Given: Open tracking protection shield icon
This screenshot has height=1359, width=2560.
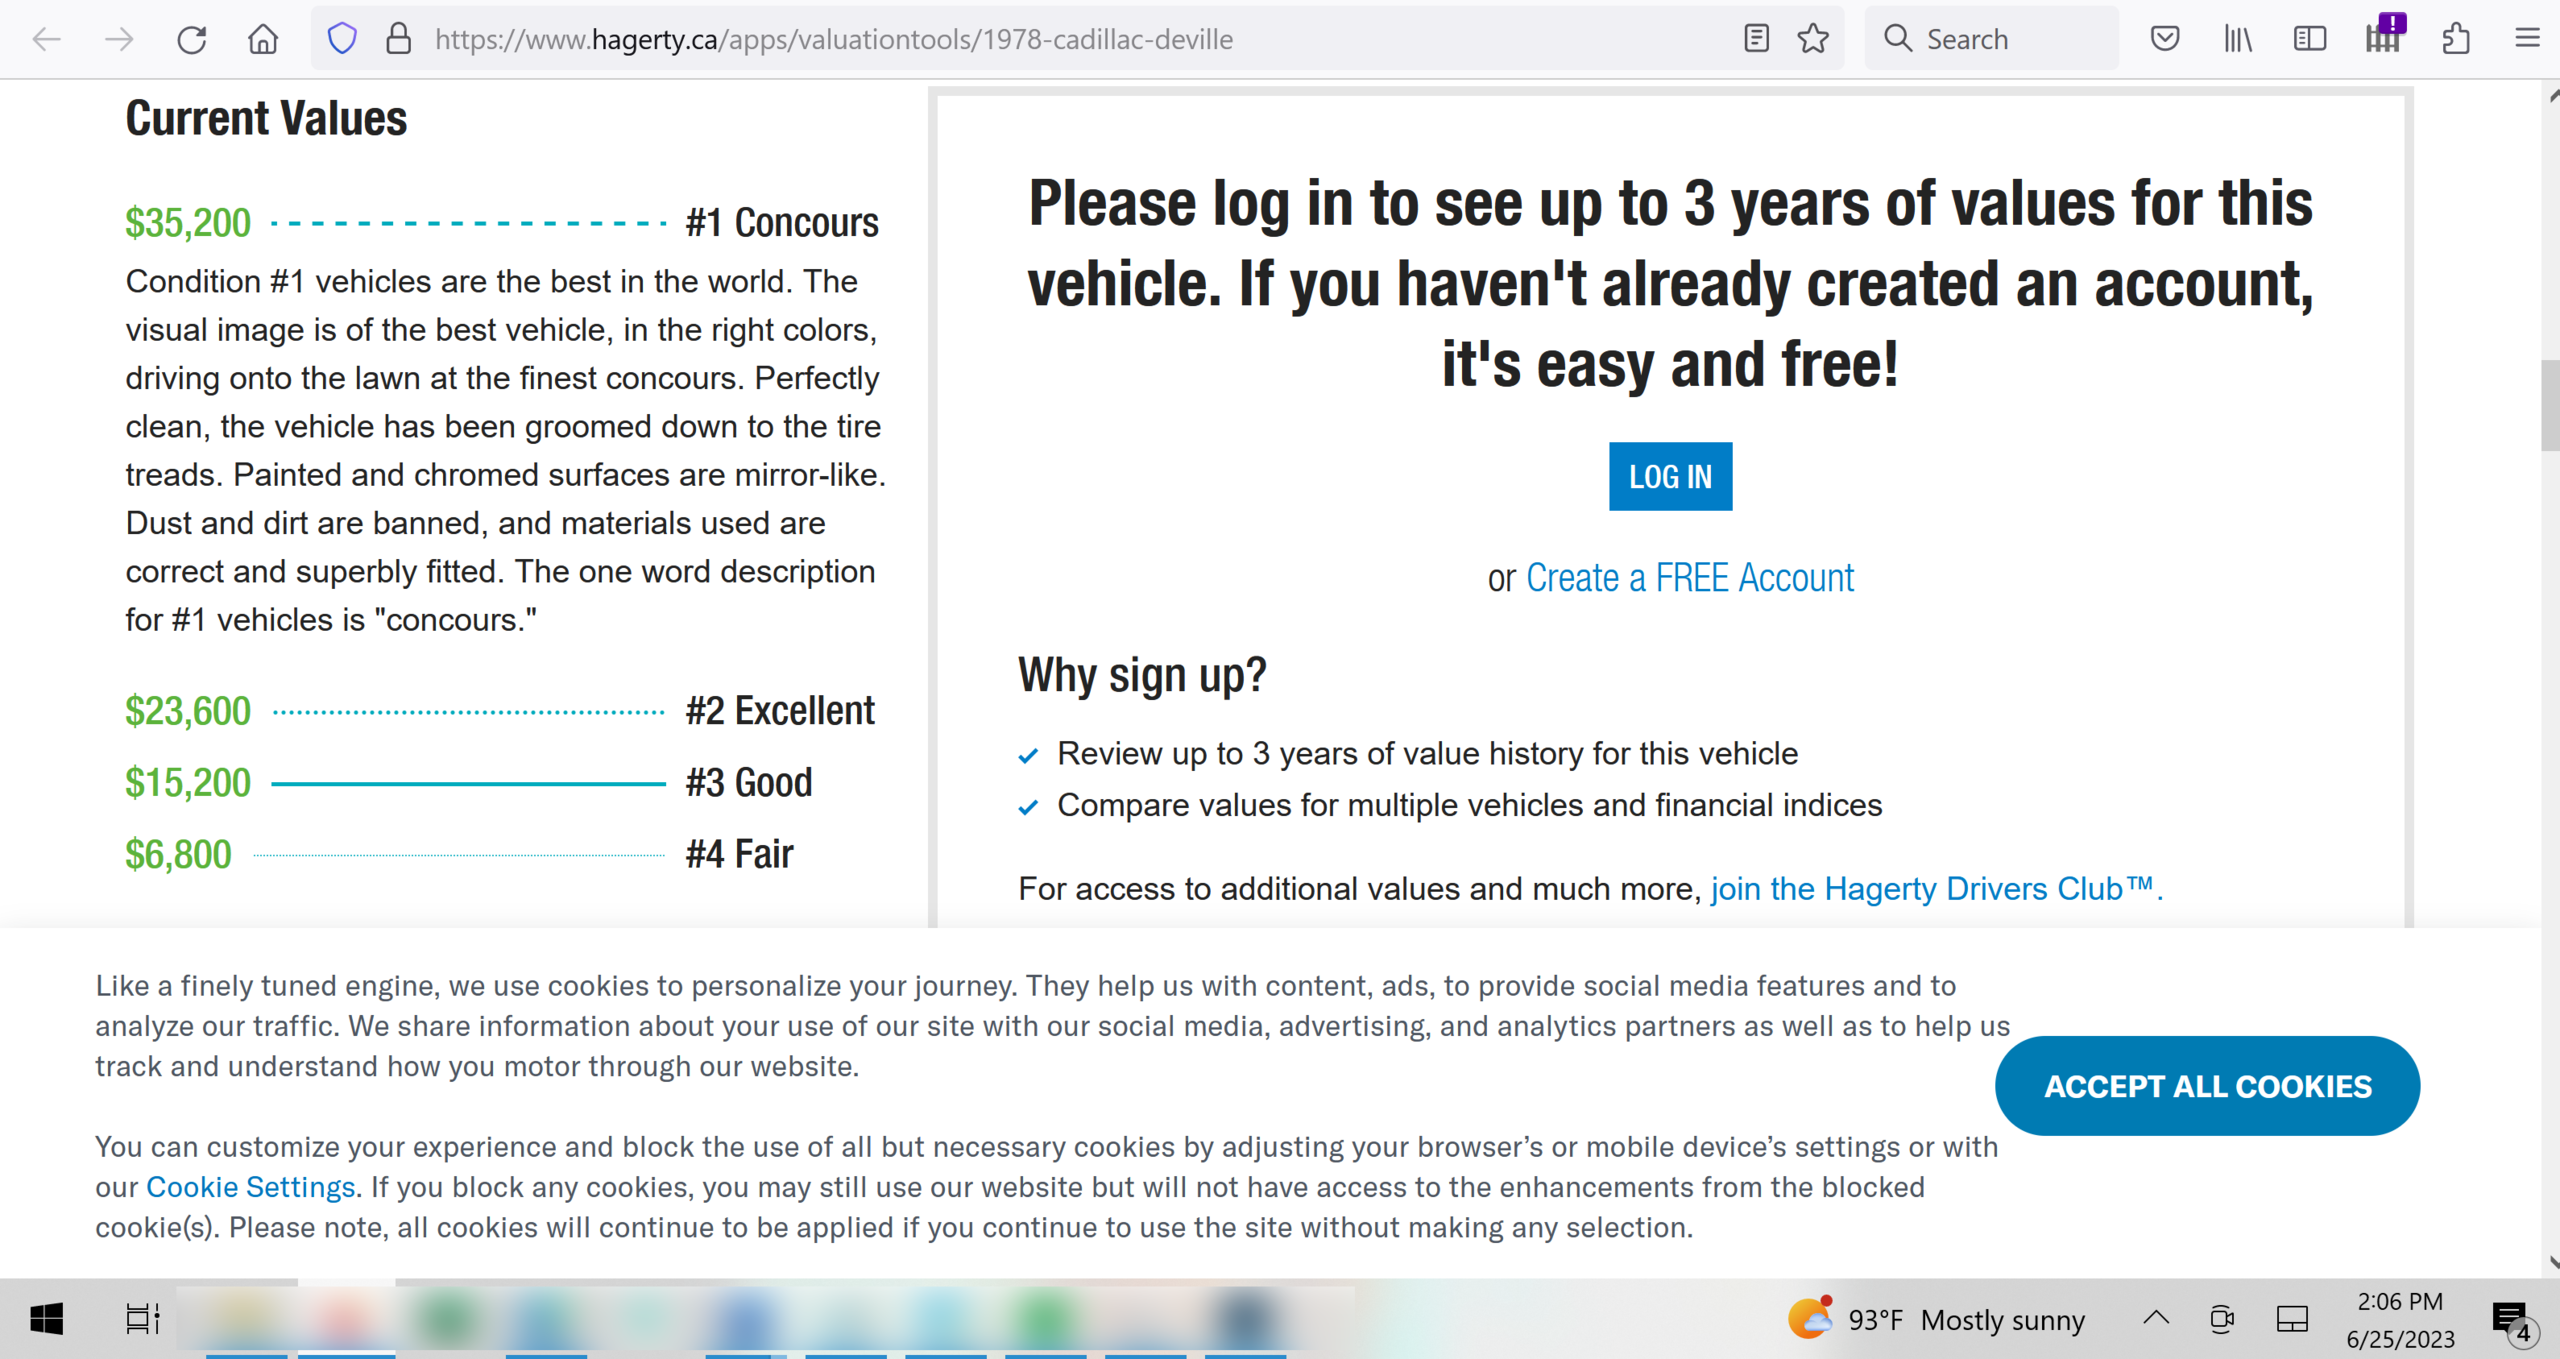Looking at the screenshot, I should [342, 39].
